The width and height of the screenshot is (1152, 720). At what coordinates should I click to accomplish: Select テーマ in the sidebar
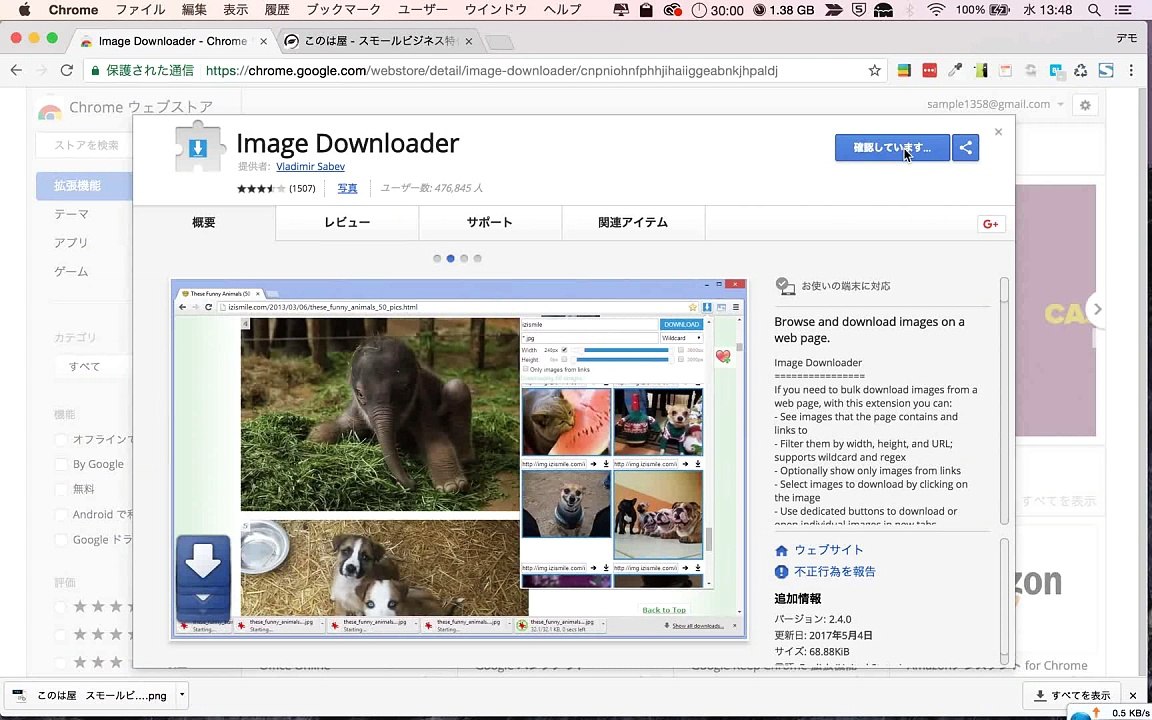pos(71,215)
